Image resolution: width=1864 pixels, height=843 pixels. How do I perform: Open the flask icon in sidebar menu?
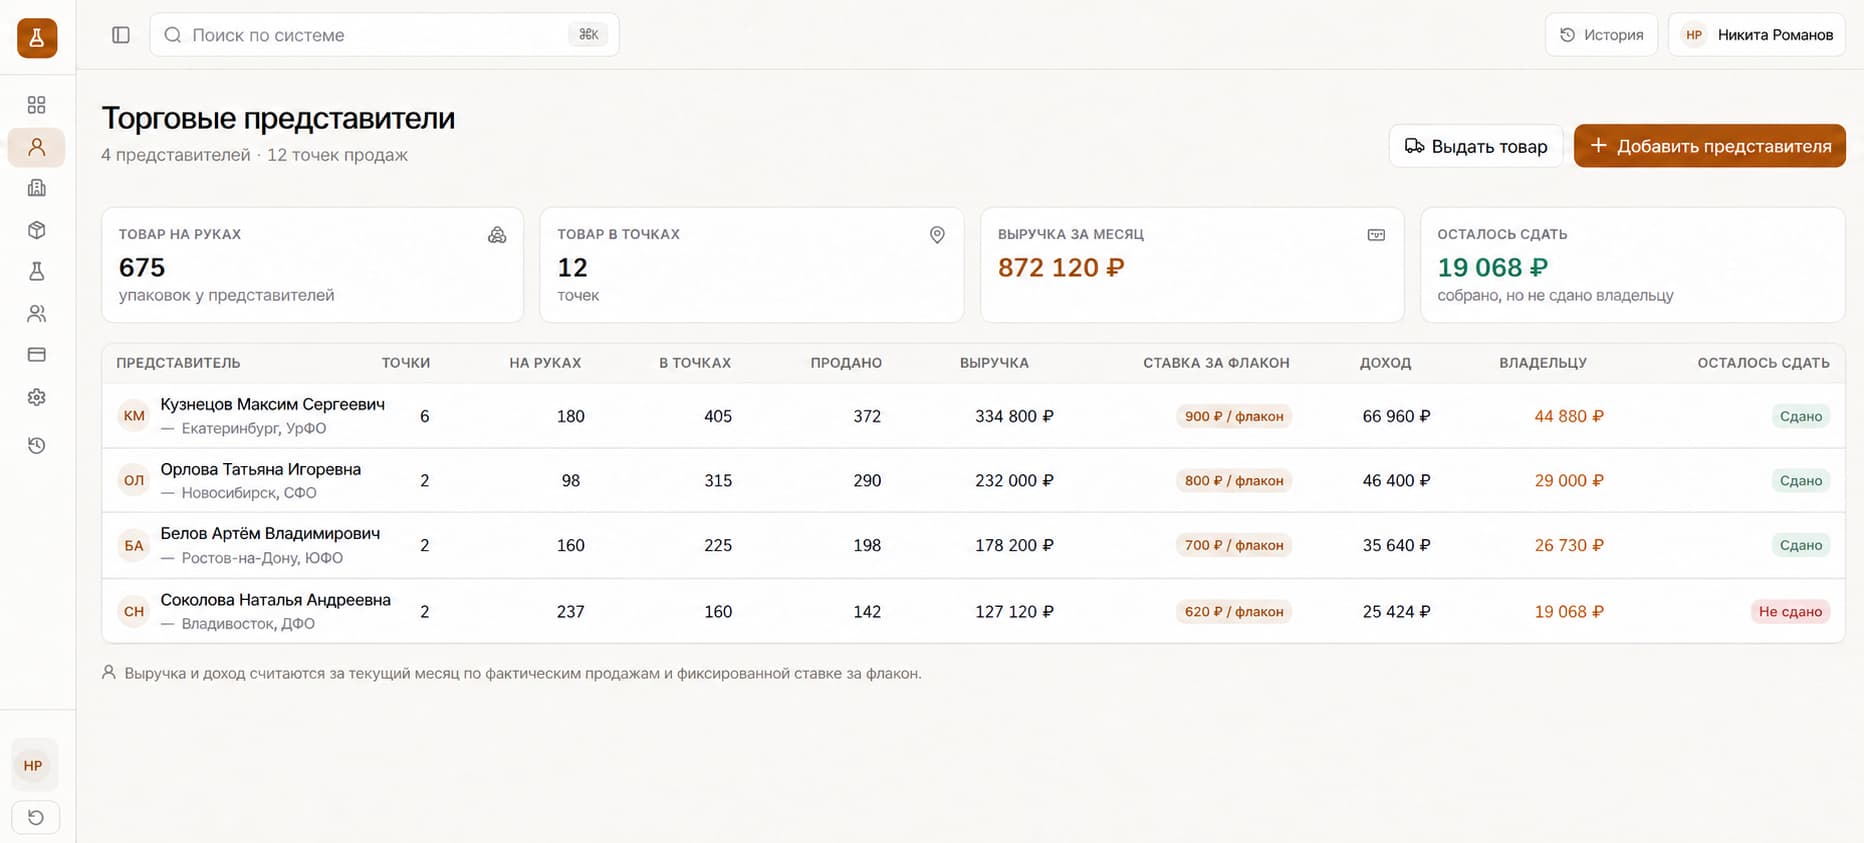37,271
